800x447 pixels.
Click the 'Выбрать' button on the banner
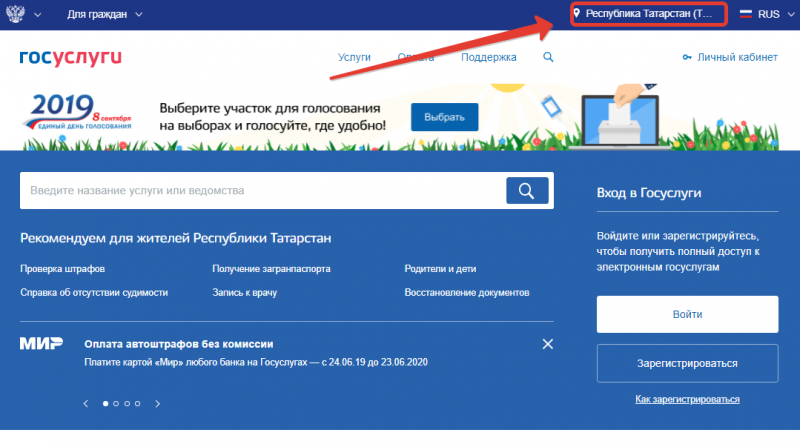[x=444, y=117]
